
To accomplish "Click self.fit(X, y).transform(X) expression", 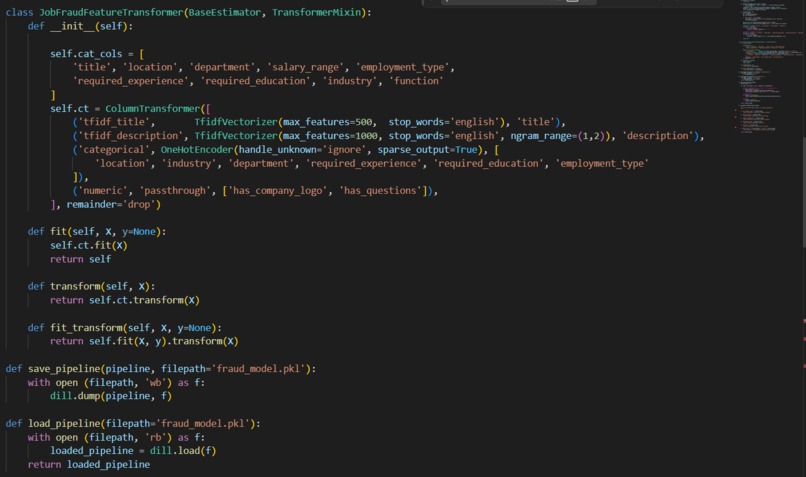I will pos(163,341).
